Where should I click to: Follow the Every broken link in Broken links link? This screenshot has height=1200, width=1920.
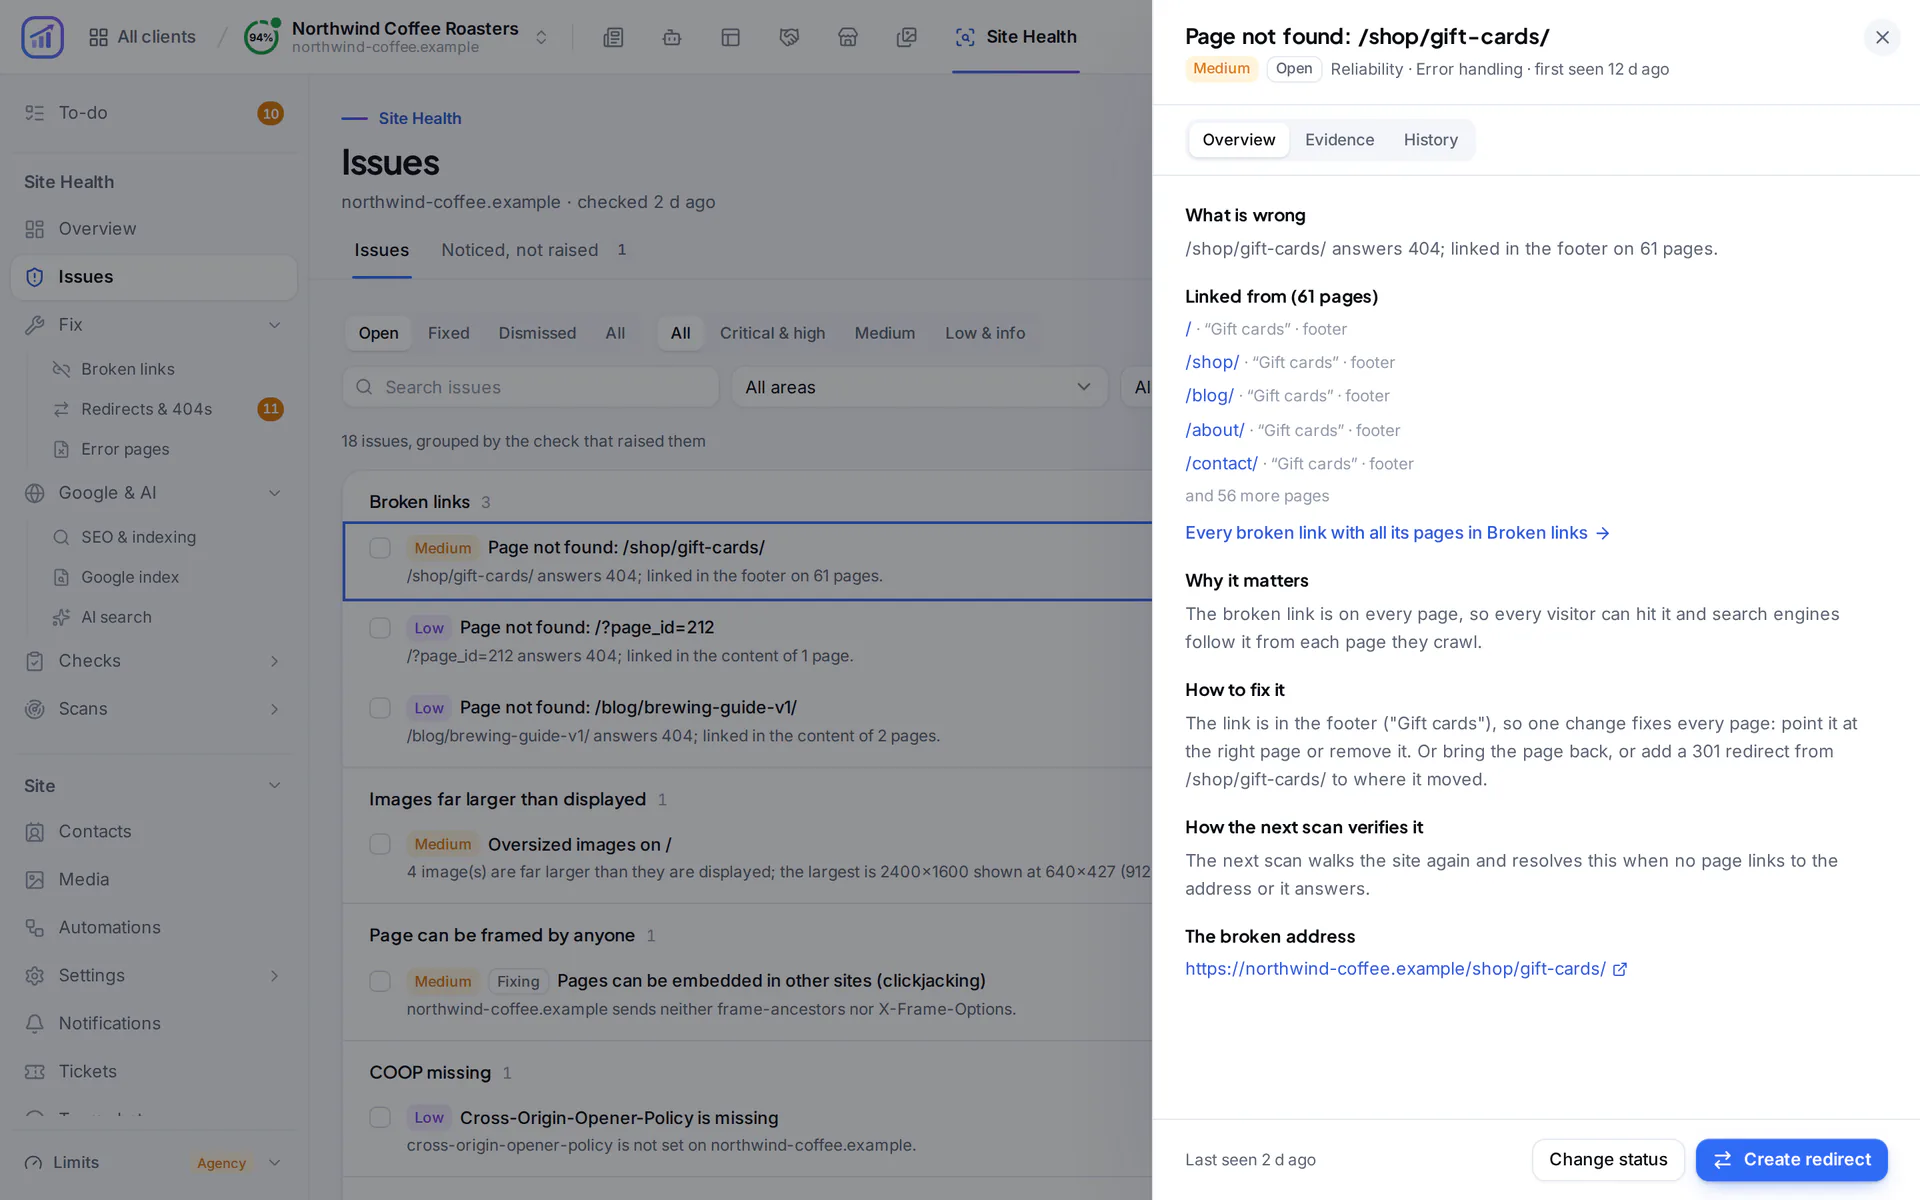tap(1397, 533)
